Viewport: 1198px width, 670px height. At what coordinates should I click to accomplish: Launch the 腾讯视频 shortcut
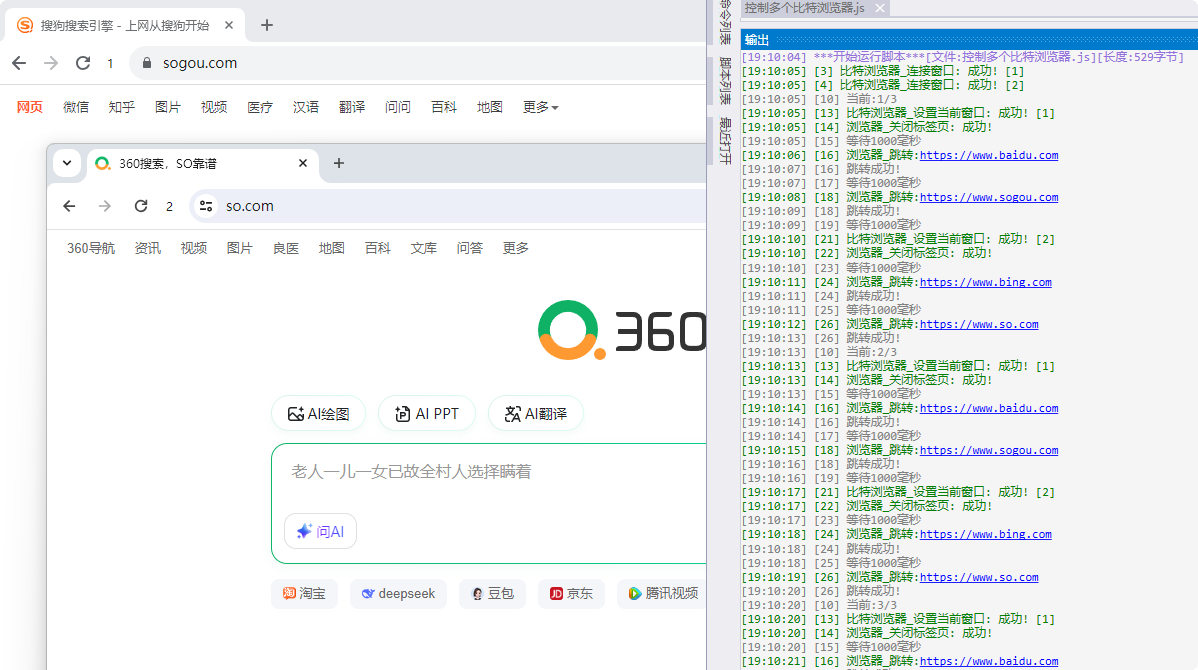662,593
